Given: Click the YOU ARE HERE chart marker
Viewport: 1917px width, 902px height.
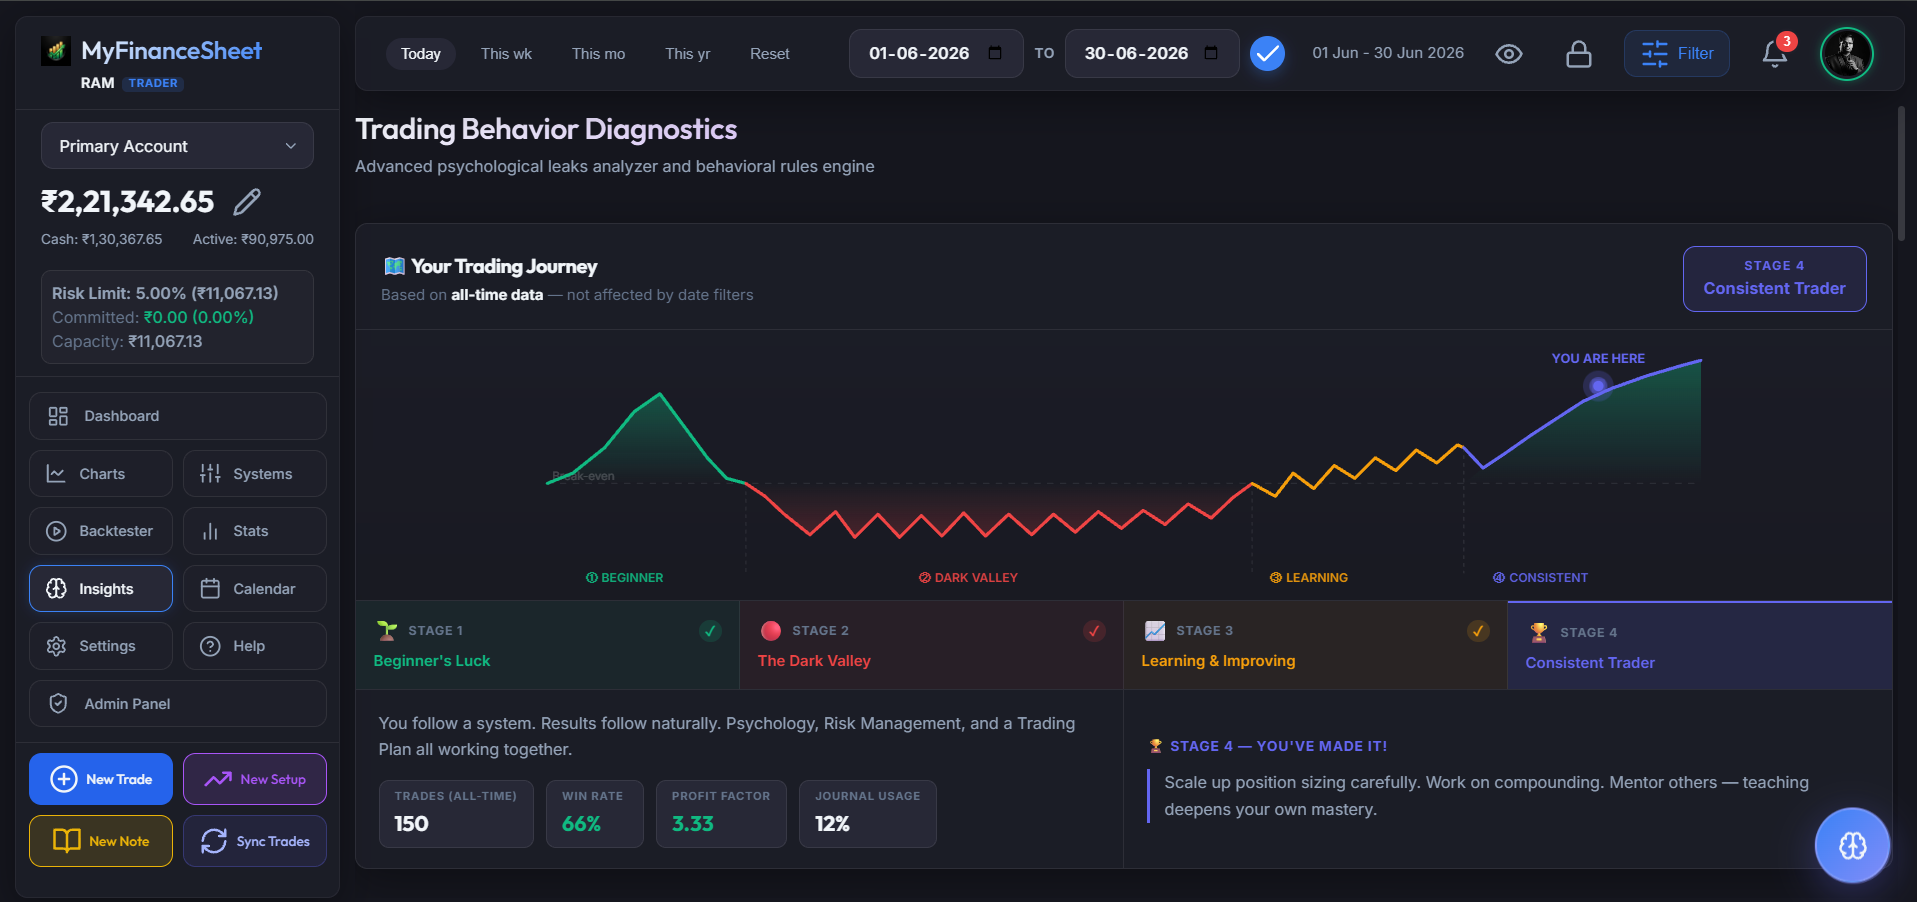Looking at the screenshot, I should (1598, 384).
